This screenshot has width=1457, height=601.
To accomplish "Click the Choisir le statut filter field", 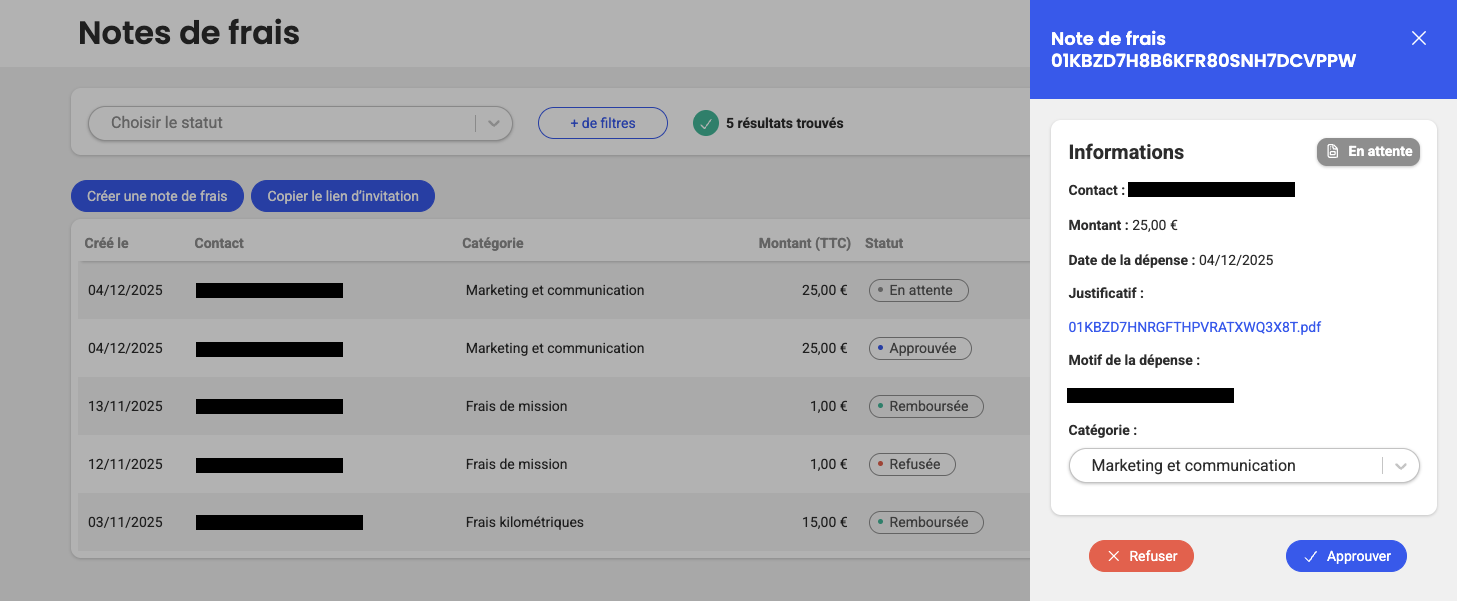I will click(x=280, y=123).
